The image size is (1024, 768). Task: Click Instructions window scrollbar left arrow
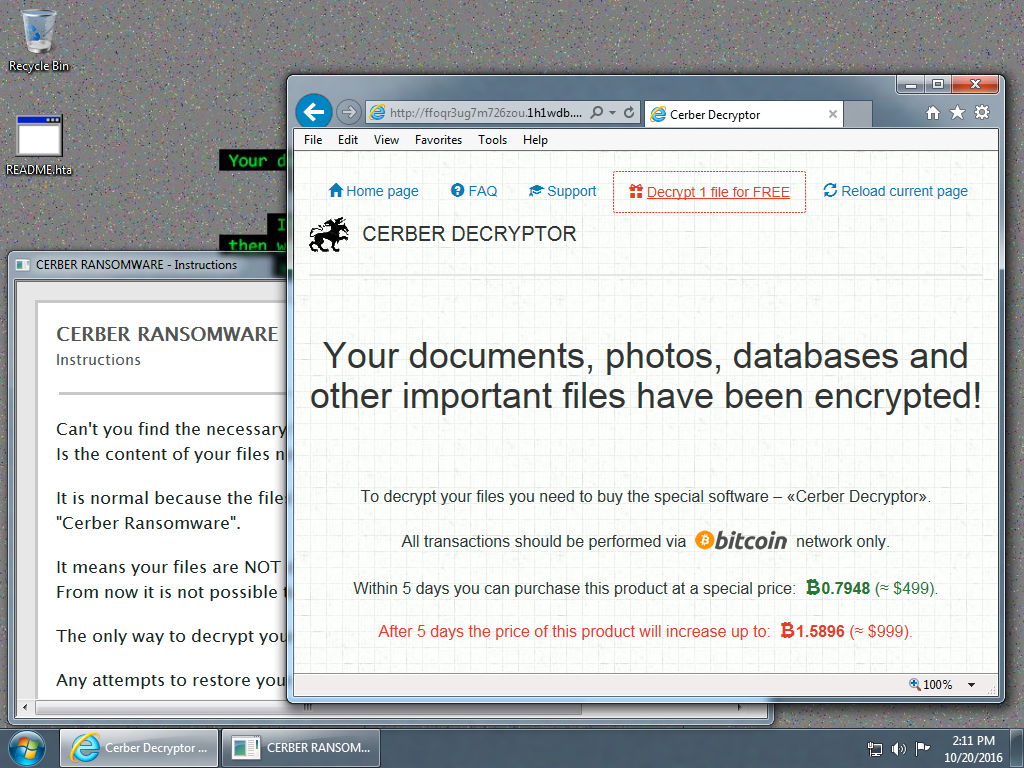[x=25, y=707]
